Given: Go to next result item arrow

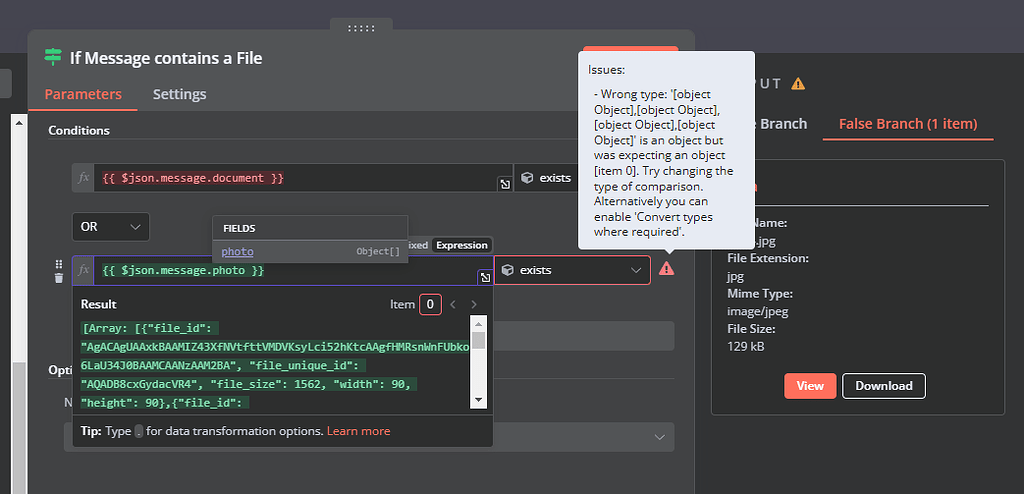Looking at the screenshot, I should [x=474, y=304].
